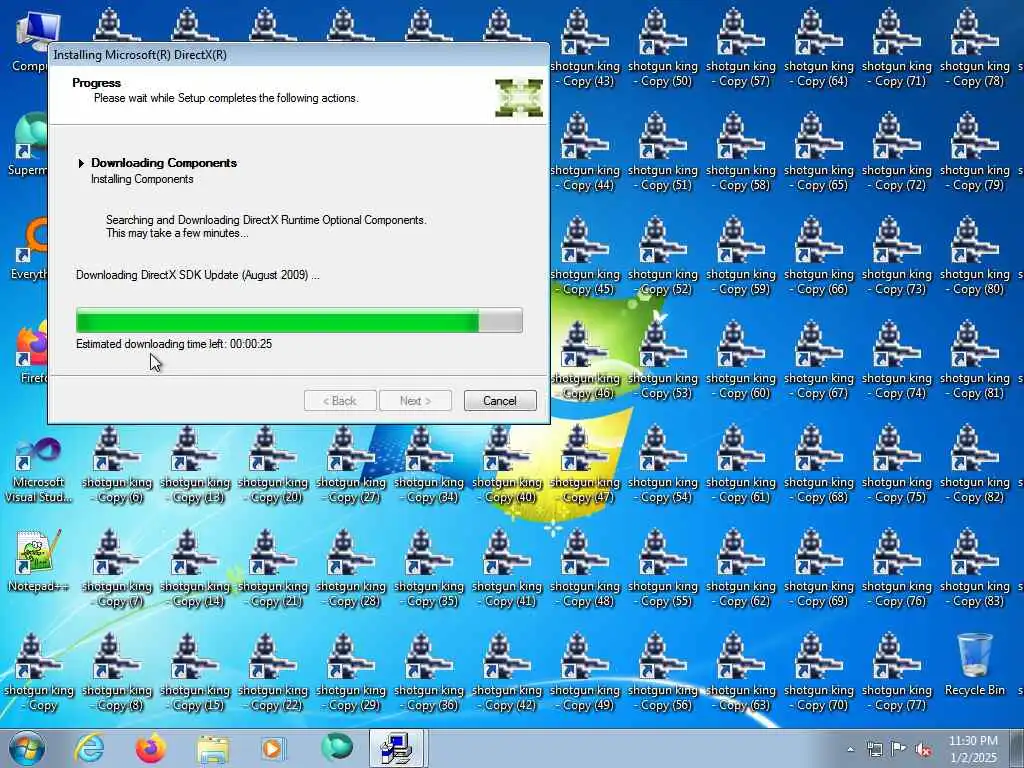The width and height of the screenshot is (1024, 768).
Task: Select shotgun king - Copy (55) shortcut
Action: coord(663,569)
